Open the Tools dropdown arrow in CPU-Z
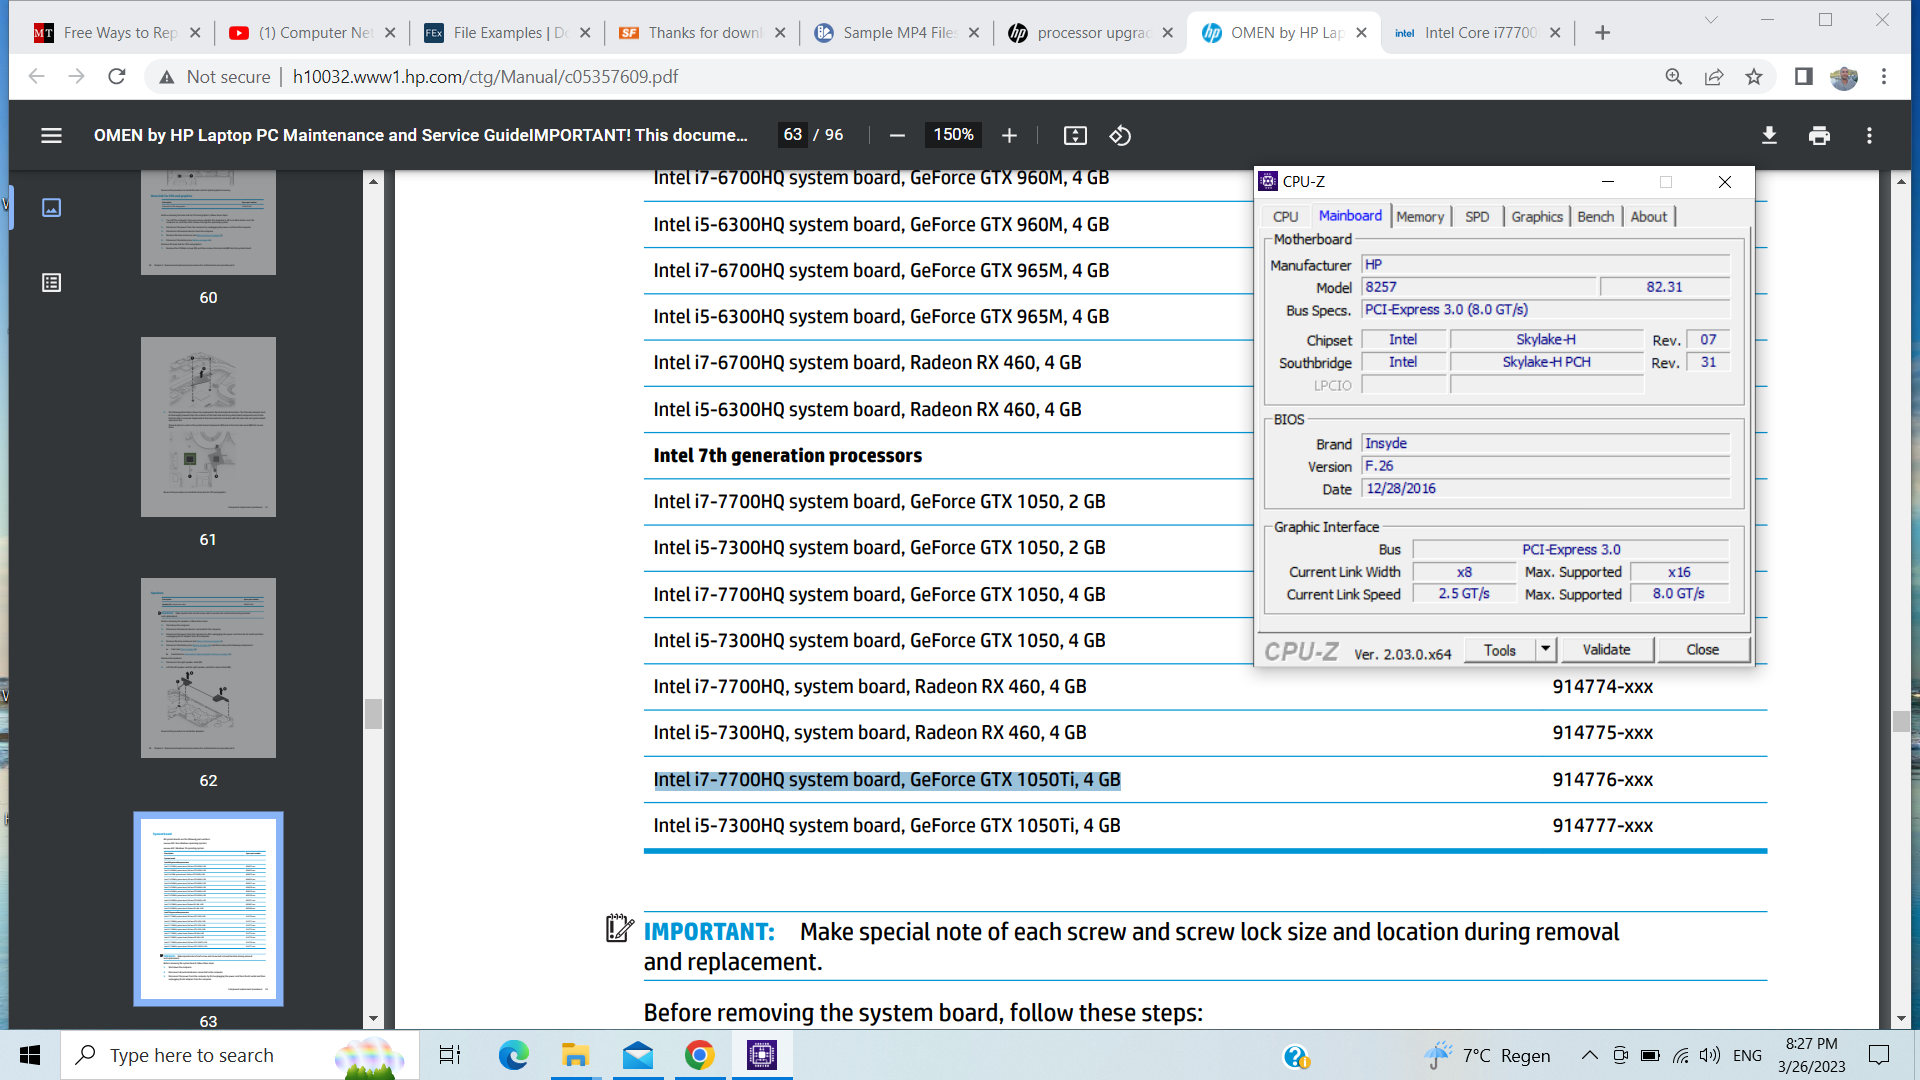 1544,649
